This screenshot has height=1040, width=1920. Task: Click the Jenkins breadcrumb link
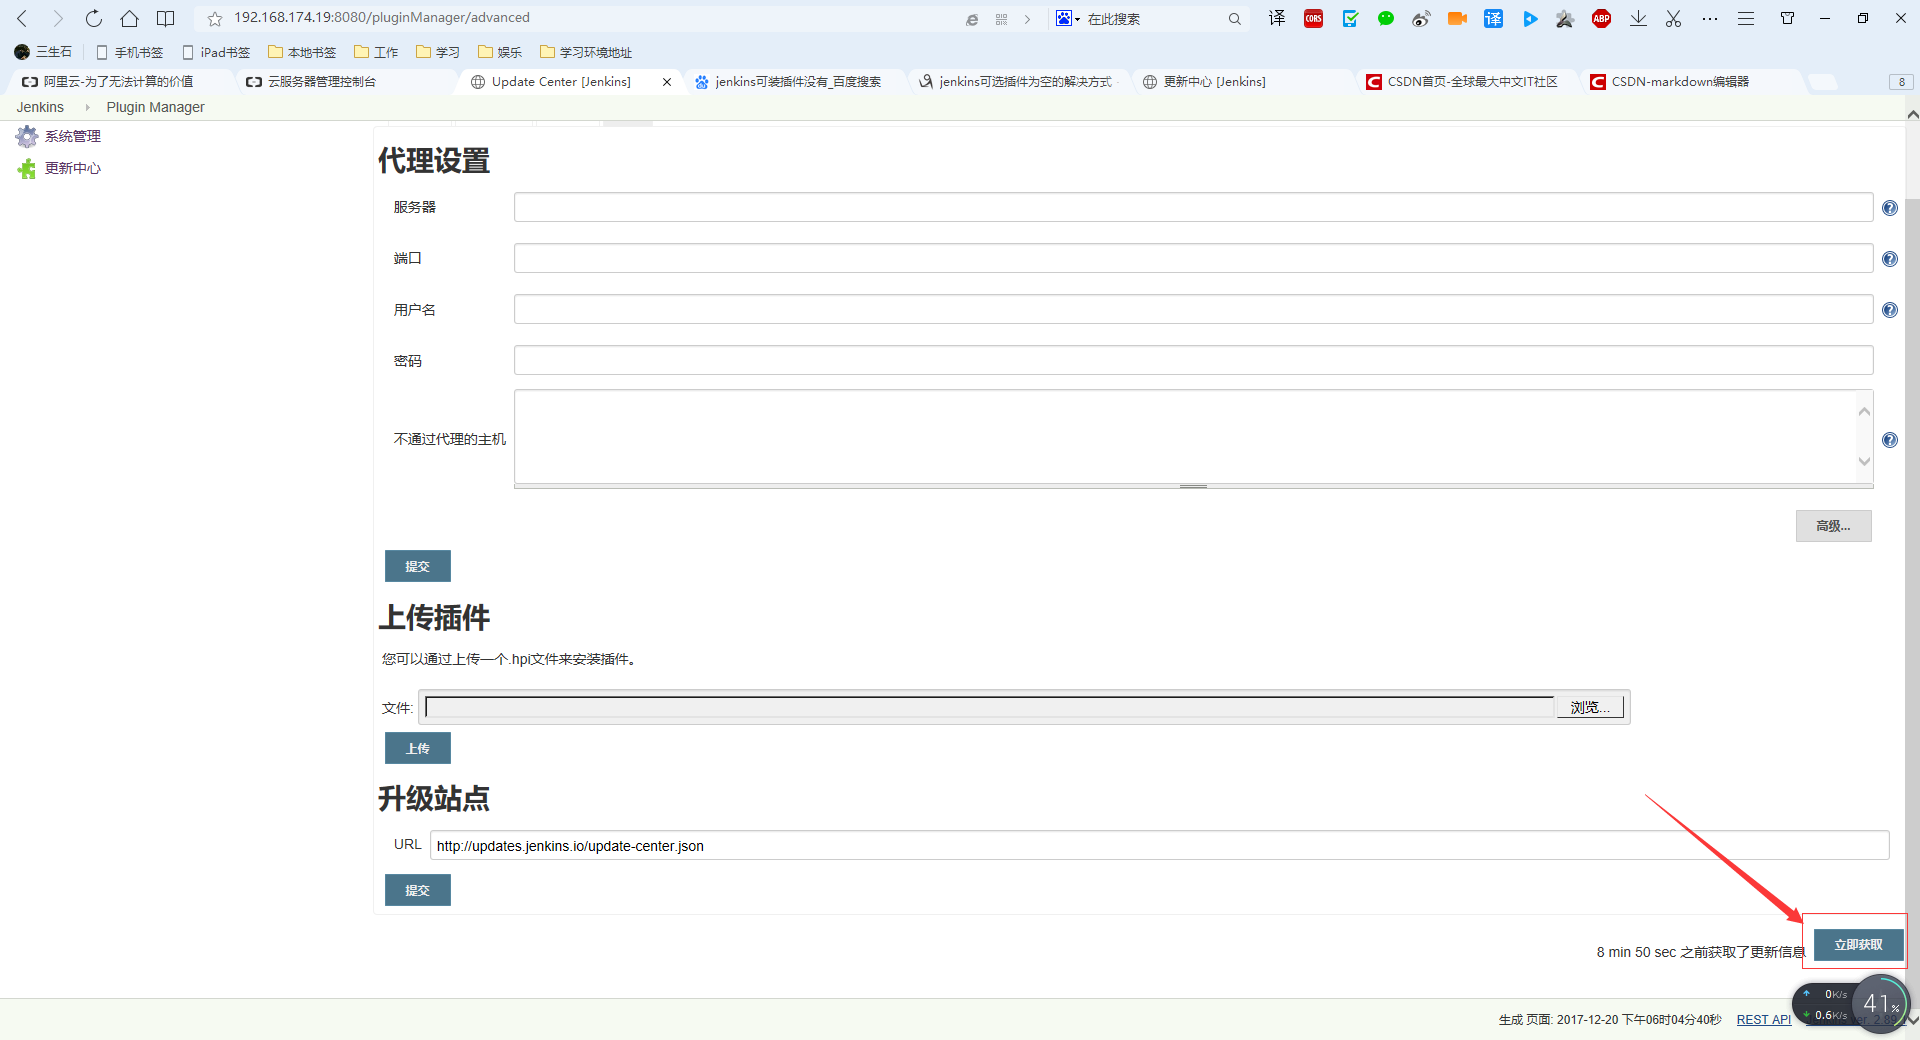coord(40,107)
